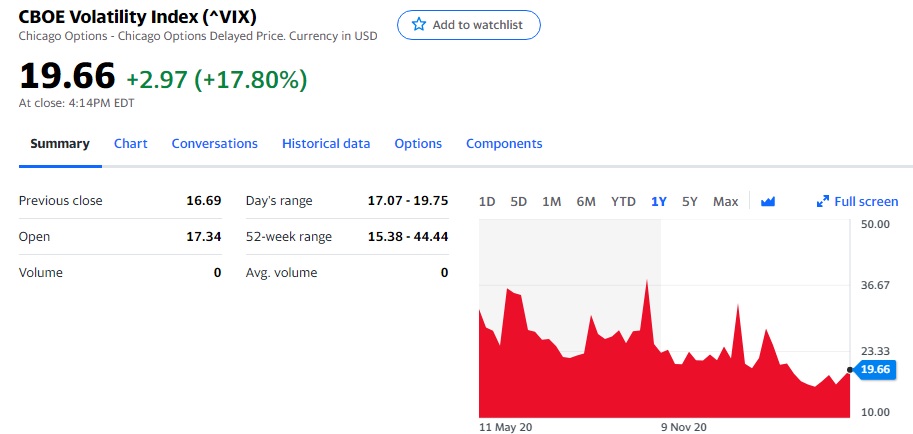
Task: Go to the Conversations tab
Action: (x=214, y=143)
